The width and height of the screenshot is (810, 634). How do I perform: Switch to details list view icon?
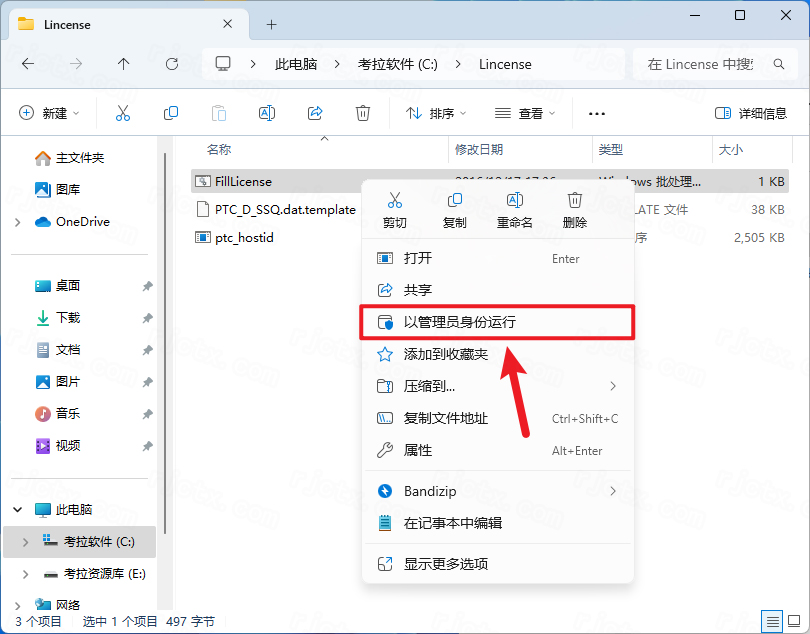pos(772,621)
